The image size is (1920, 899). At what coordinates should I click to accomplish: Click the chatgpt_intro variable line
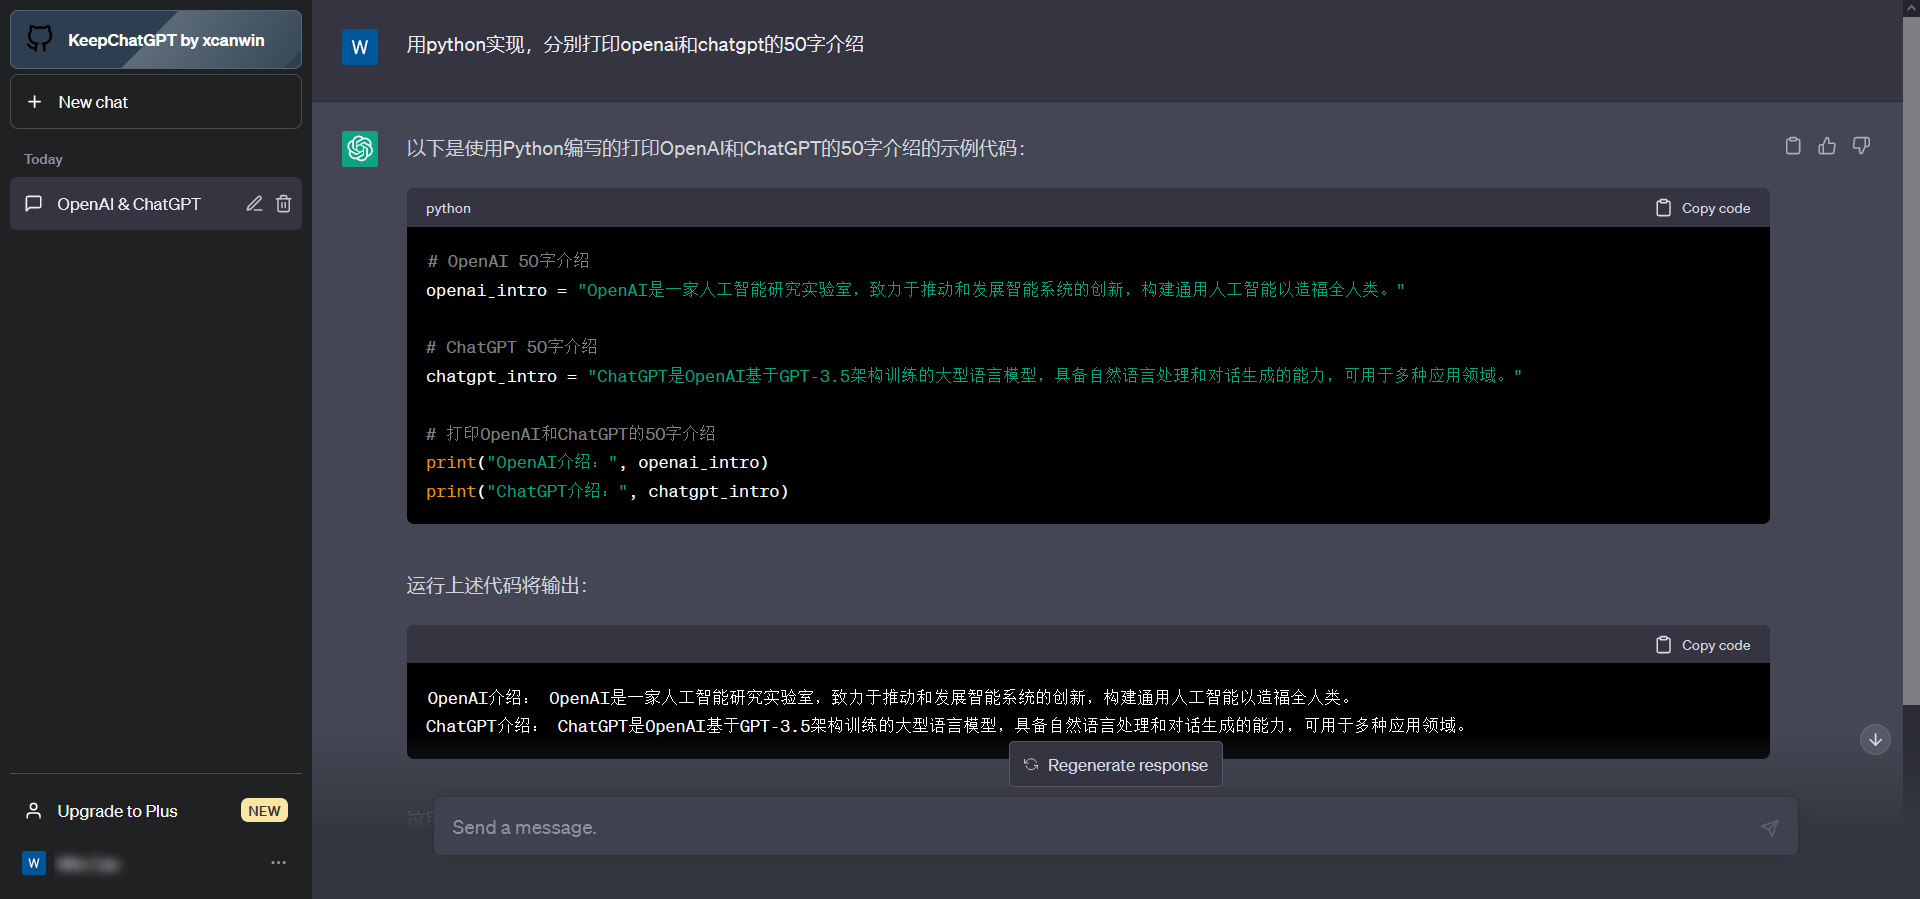tap(974, 376)
